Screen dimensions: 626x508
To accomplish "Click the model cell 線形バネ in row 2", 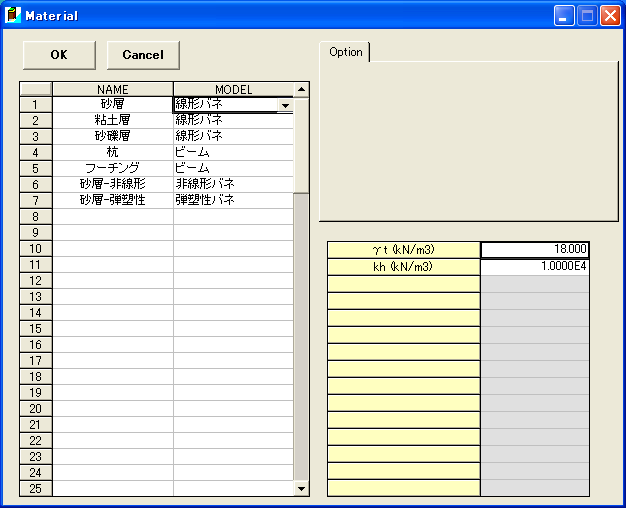I will [x=233, y=120].
